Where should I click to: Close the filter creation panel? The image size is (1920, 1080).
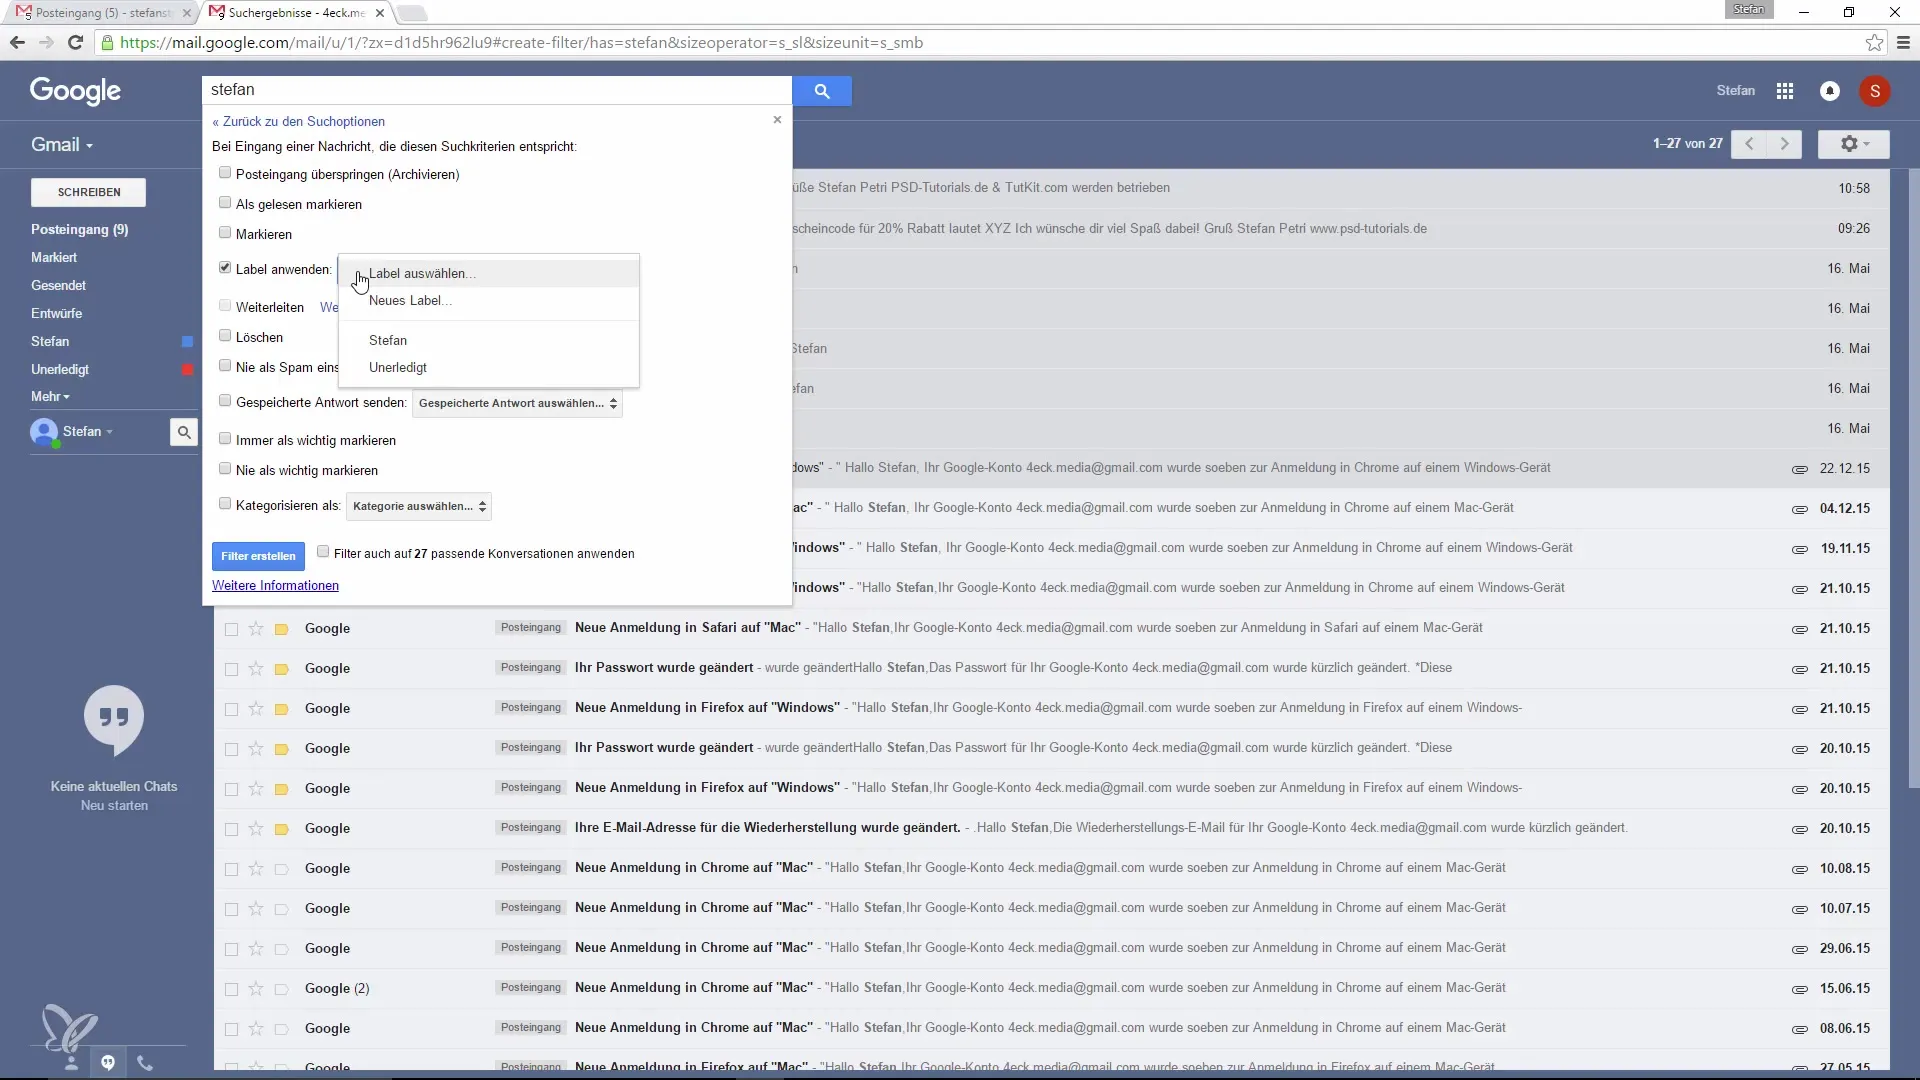coord(777,120)
